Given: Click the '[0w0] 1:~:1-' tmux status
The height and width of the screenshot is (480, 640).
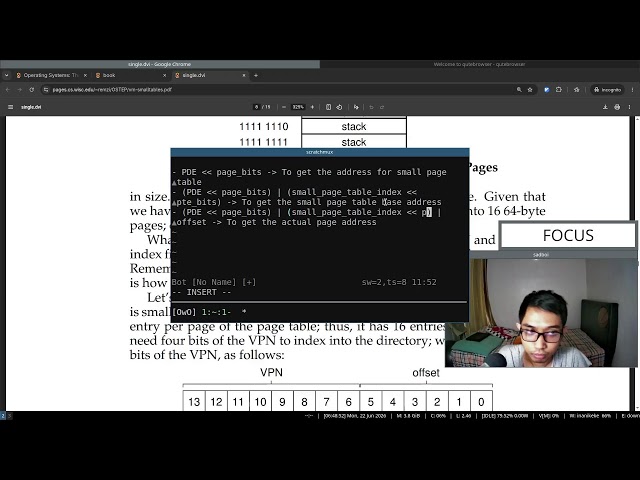Looking at the screenshot, I should pyautogui.click(x=202, y=312).
